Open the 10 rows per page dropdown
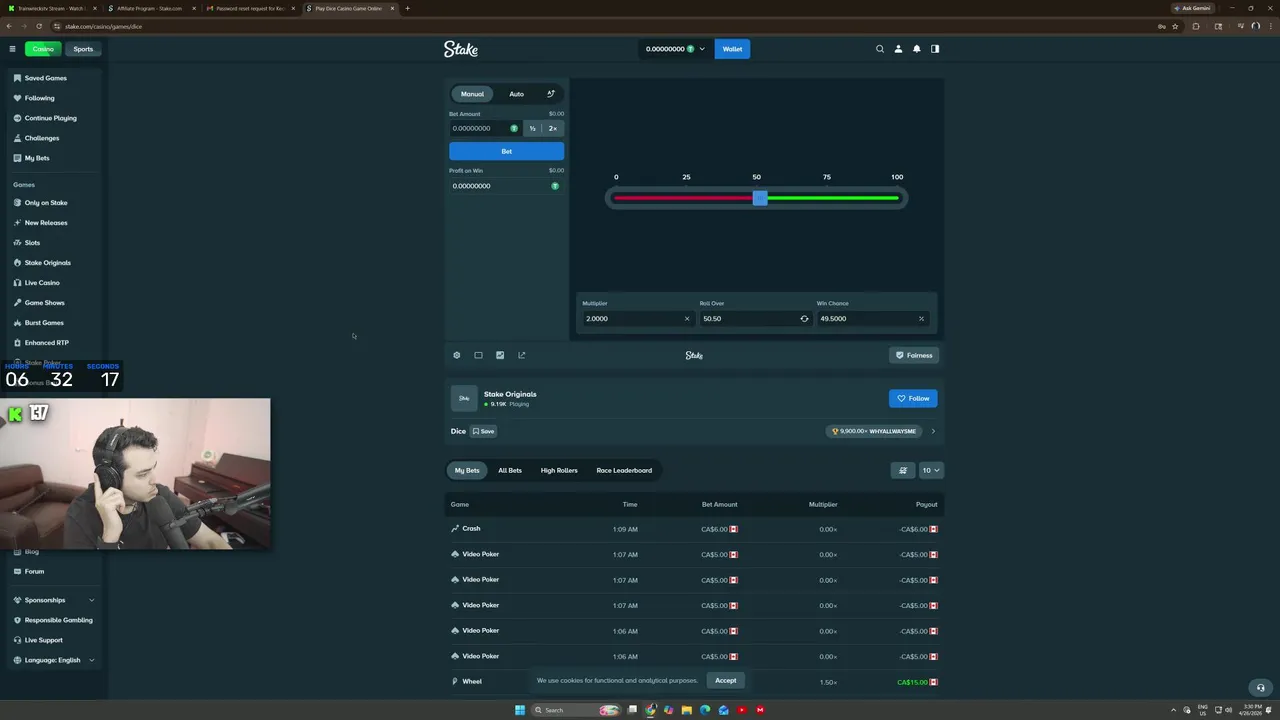1280x720 pixels. [x=931, y=470]
